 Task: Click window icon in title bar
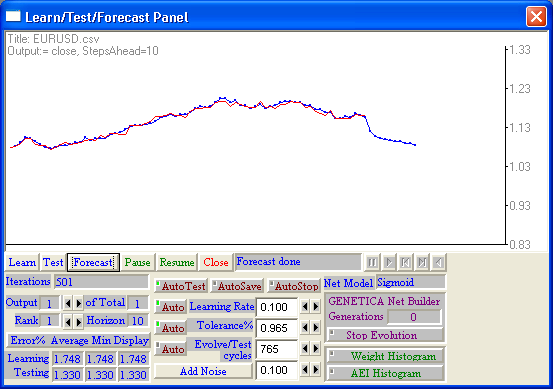(13, 16)
